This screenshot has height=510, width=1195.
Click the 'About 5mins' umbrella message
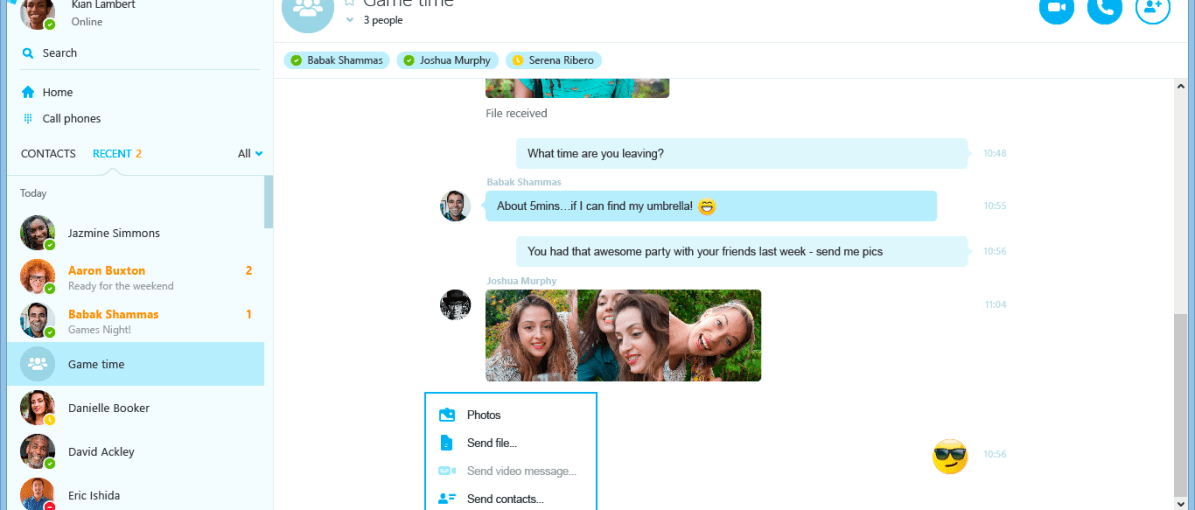[711, 206]
